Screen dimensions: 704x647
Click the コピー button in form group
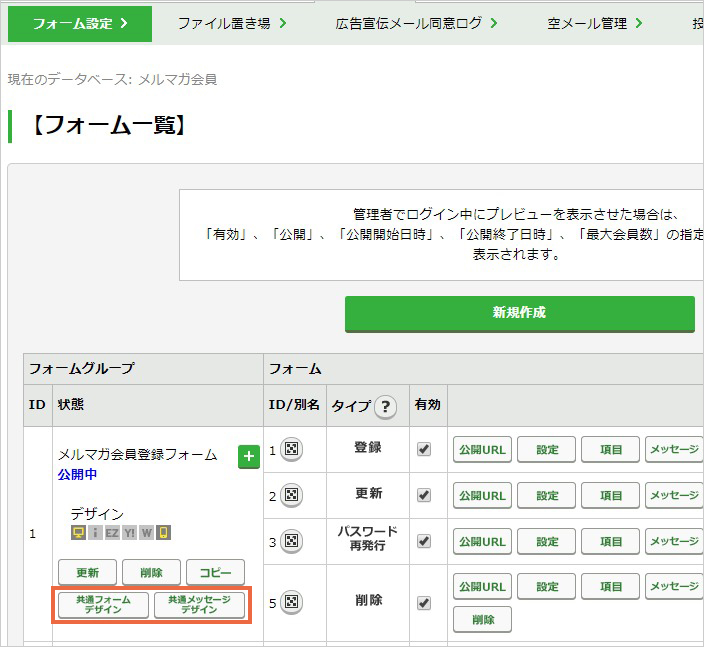(x=216, y=572)
